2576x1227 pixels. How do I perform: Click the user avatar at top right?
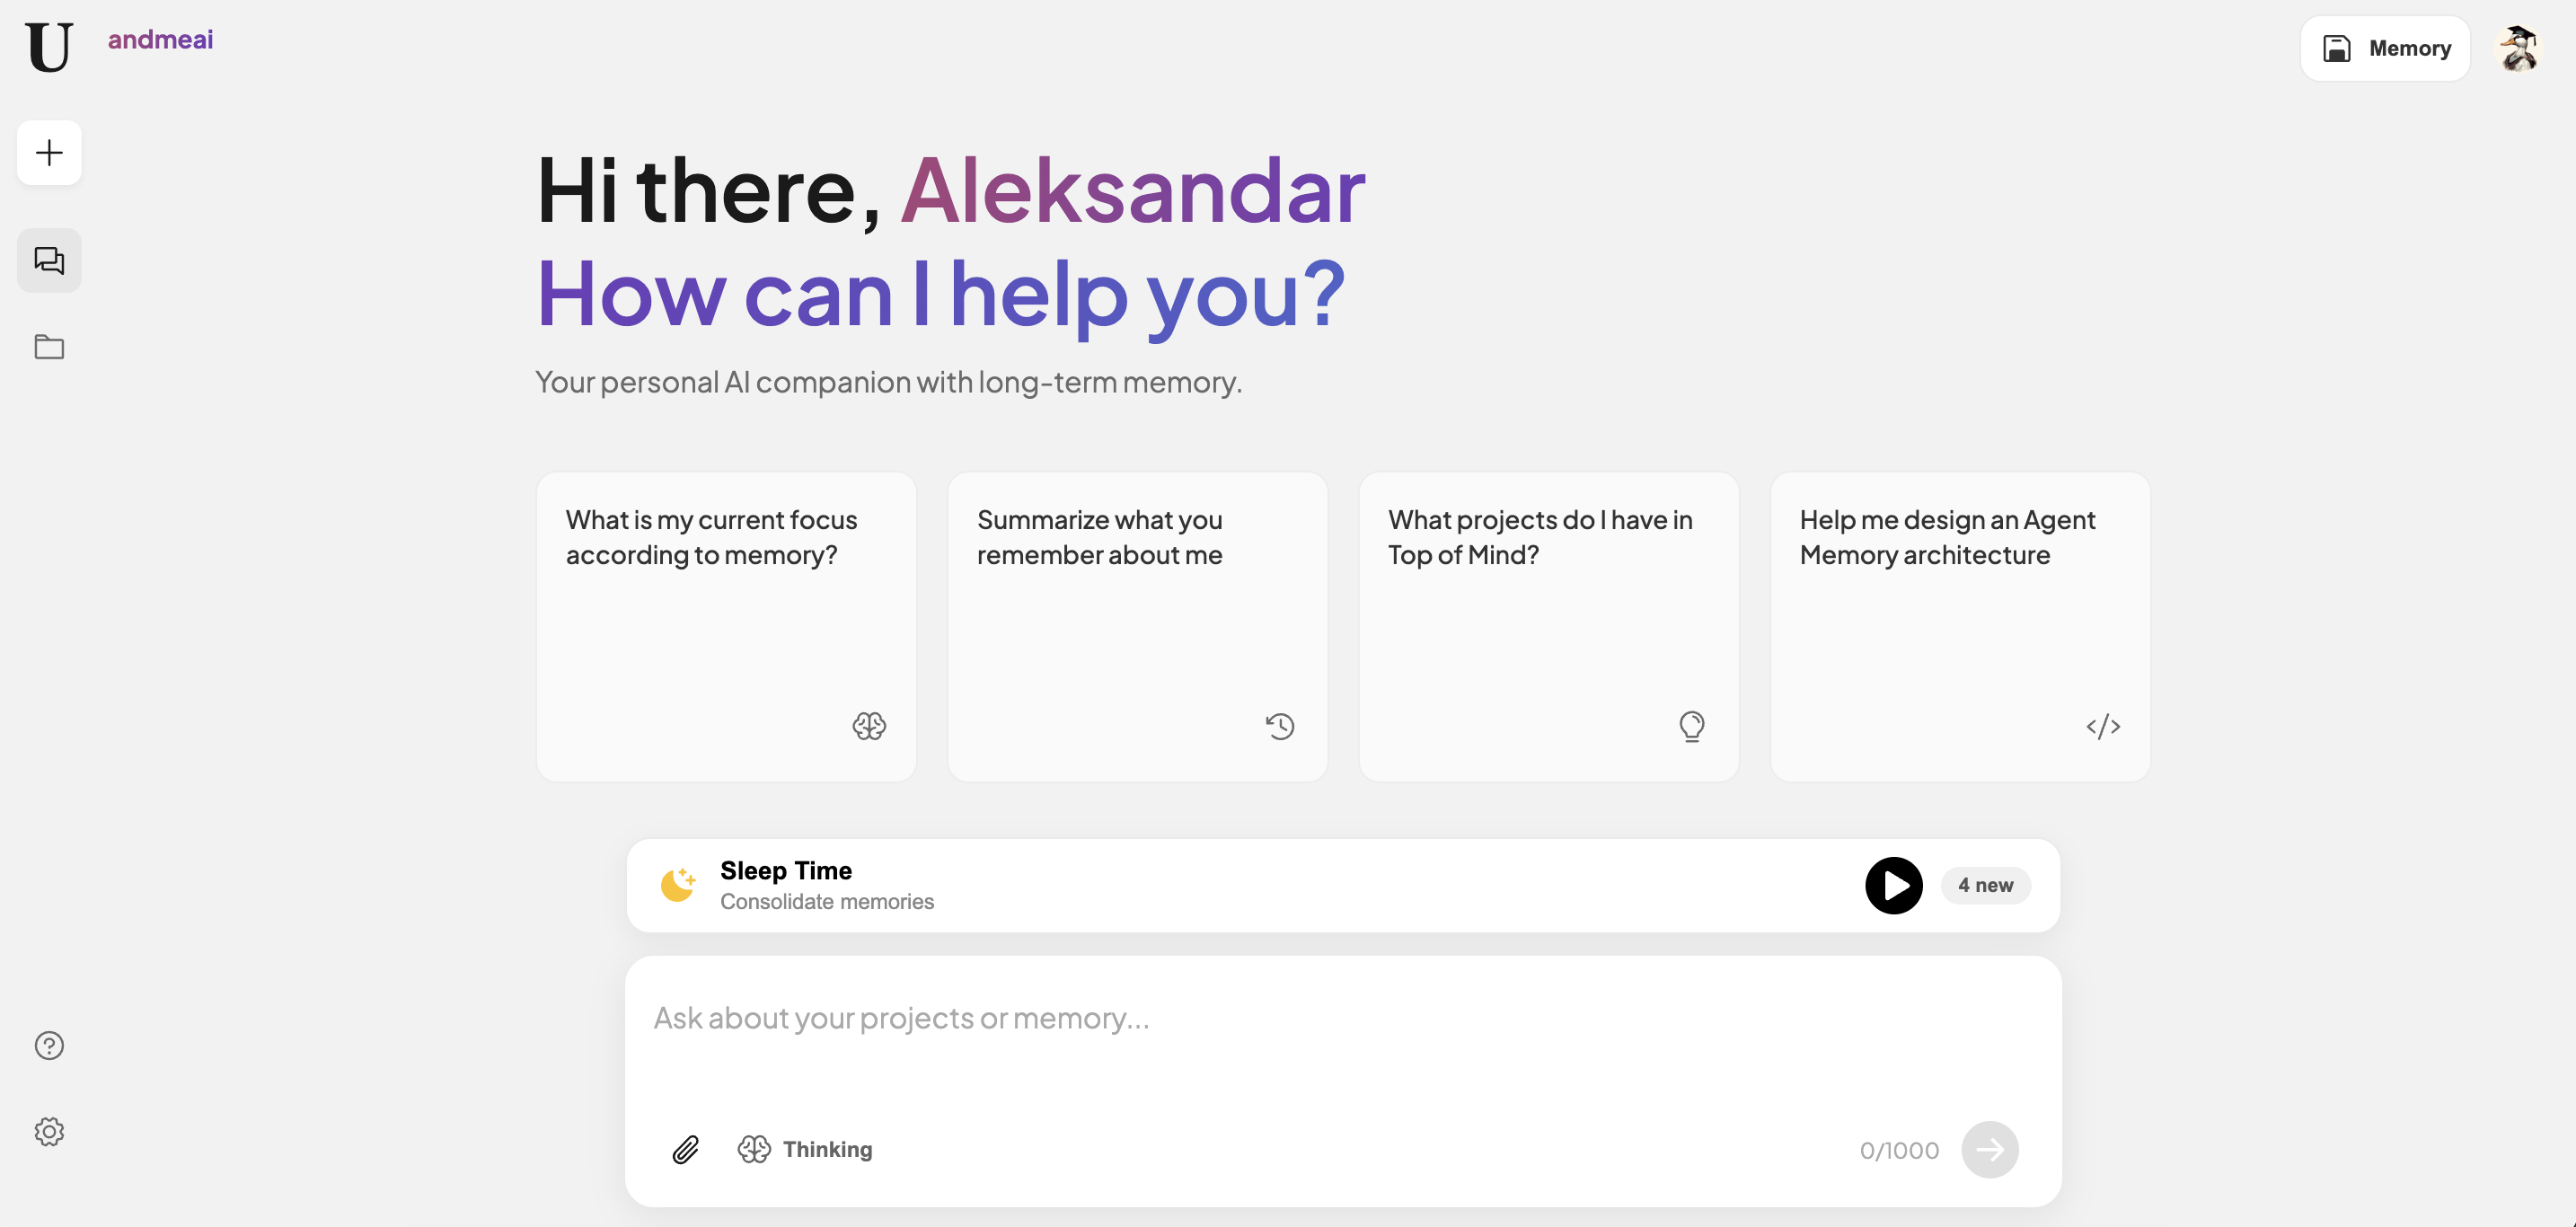click(2517, 48)
